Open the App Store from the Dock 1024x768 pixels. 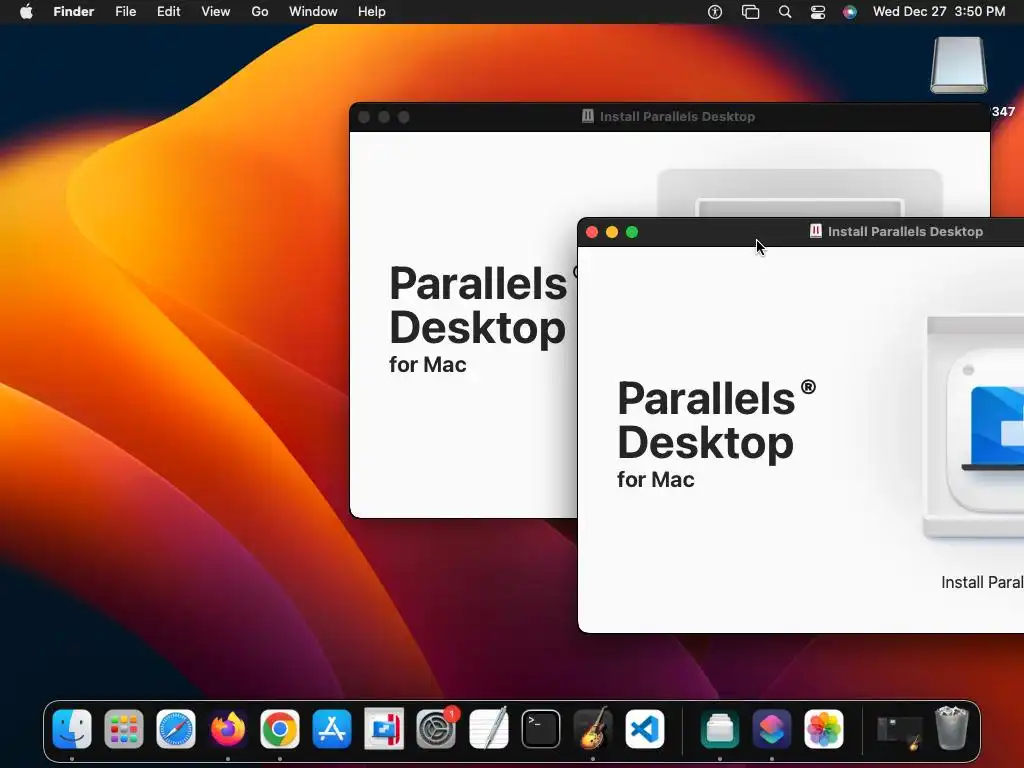pos(332,728)
